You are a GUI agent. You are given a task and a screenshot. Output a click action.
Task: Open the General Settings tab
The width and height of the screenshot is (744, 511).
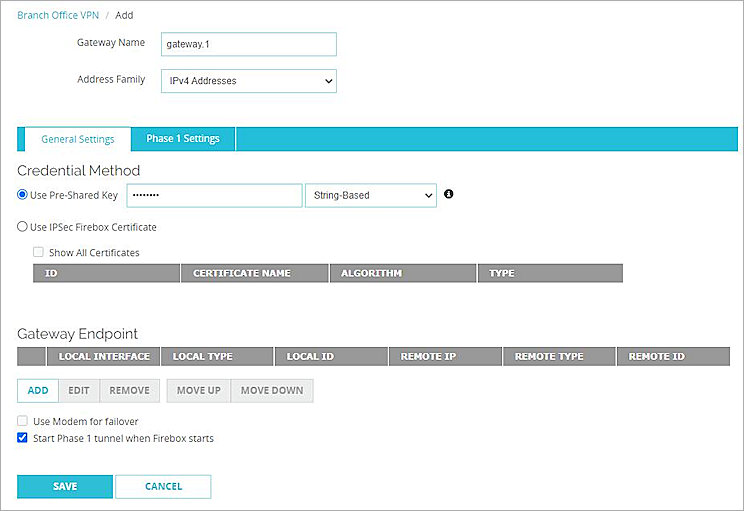(x=78, y=139)
